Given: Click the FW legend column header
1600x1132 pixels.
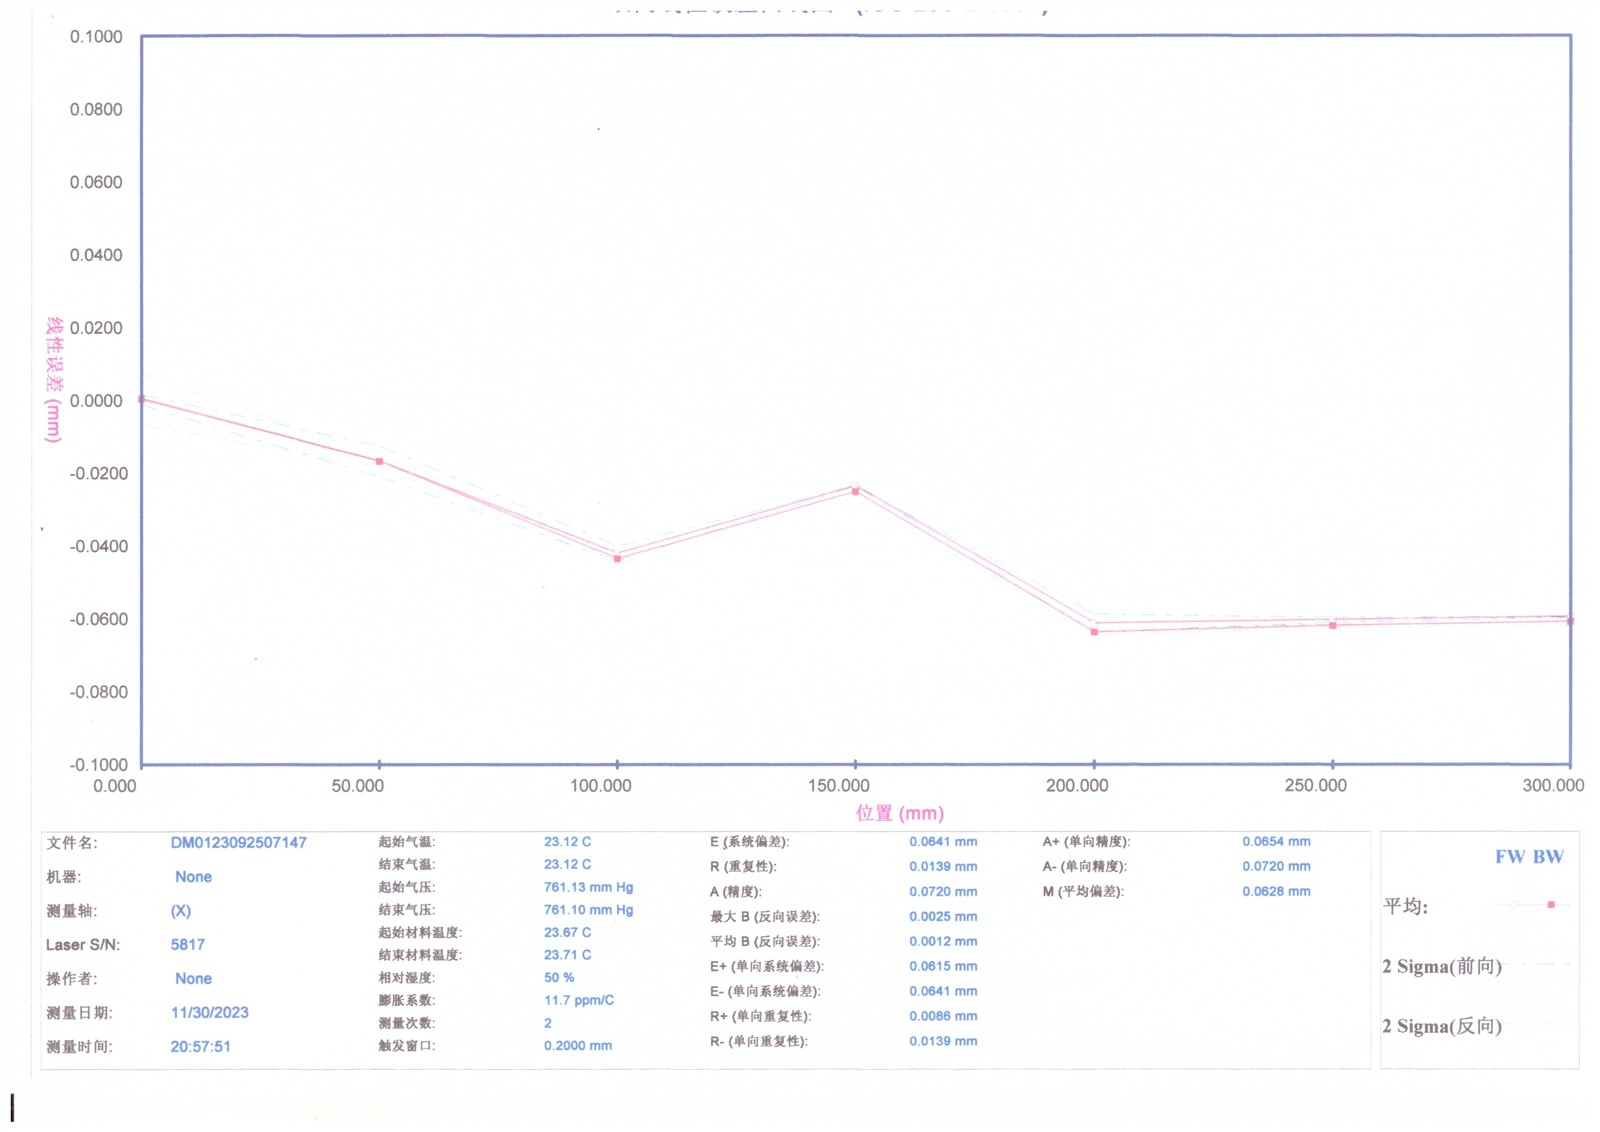Looking at the screenshot, I should [x=1509, y=857].
